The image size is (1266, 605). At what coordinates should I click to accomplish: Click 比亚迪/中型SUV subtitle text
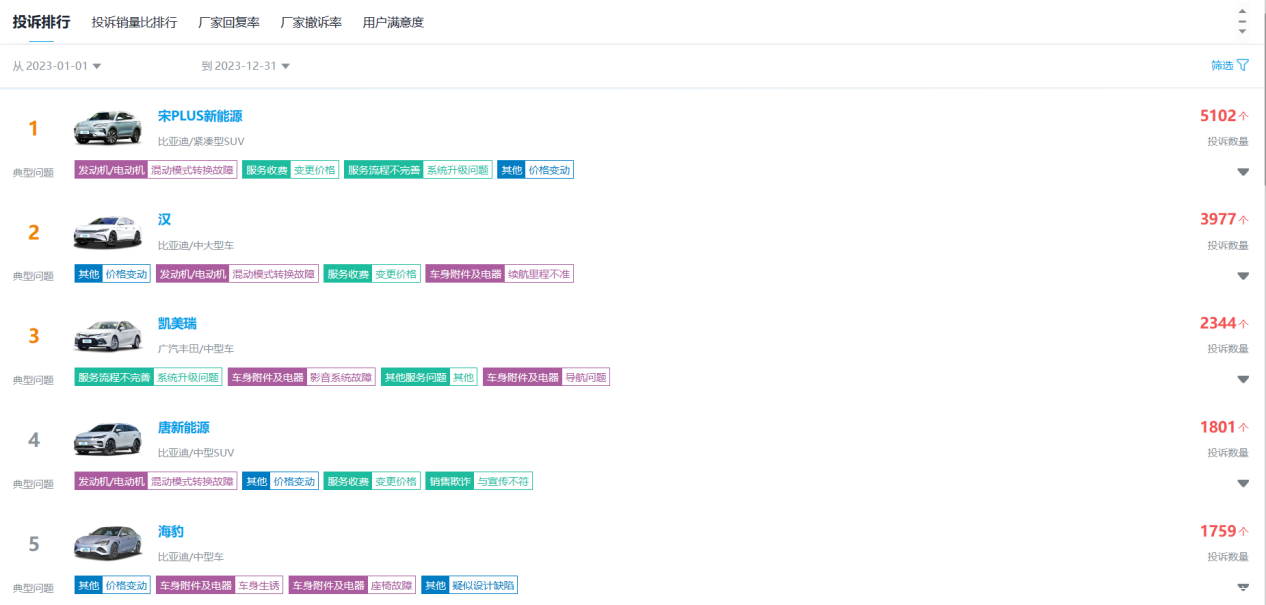(196, 454)
